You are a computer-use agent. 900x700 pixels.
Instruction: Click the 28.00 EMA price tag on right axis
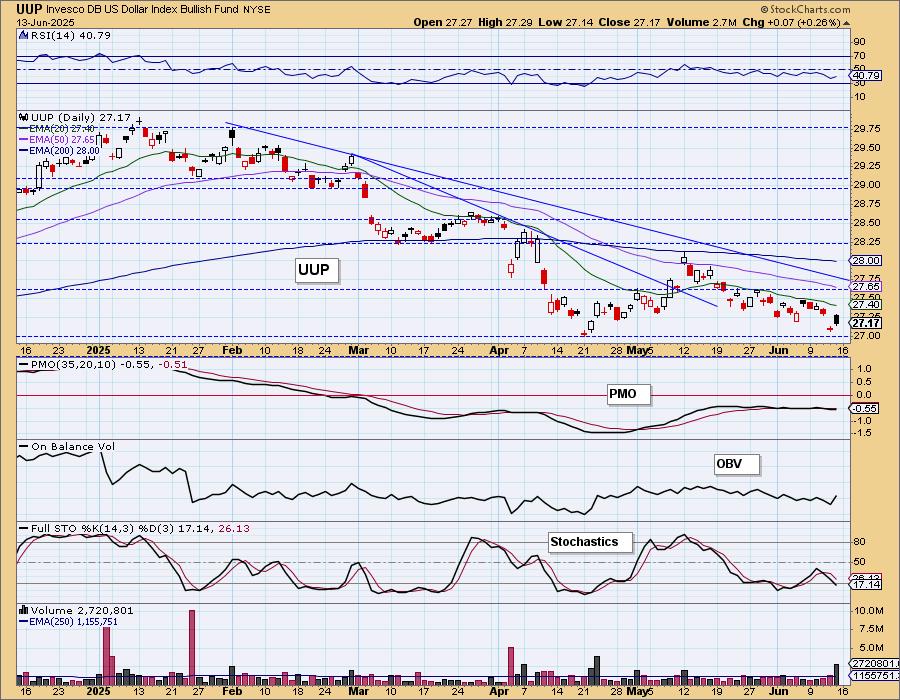coord(866,260)
